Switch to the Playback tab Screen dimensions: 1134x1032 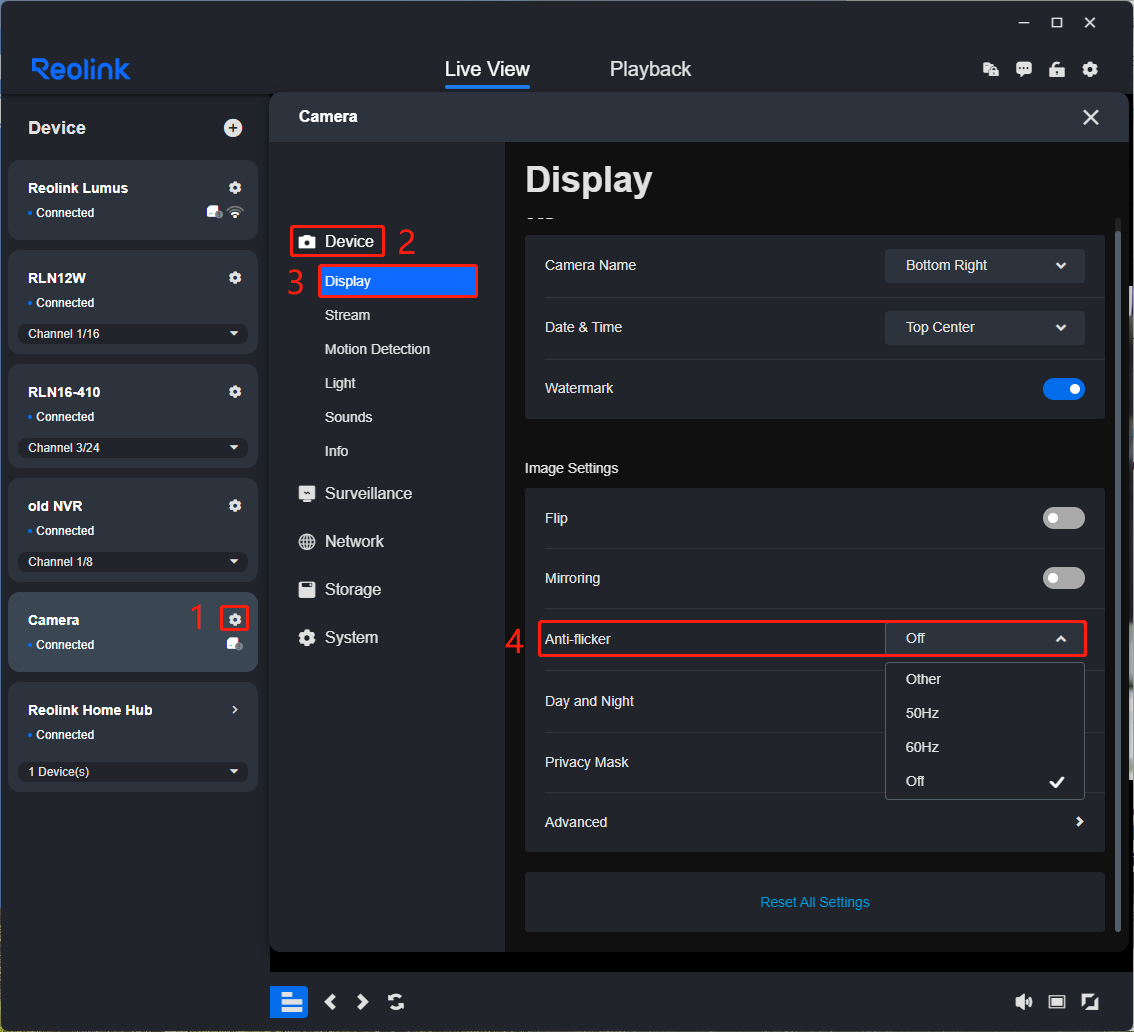(650, 69)
